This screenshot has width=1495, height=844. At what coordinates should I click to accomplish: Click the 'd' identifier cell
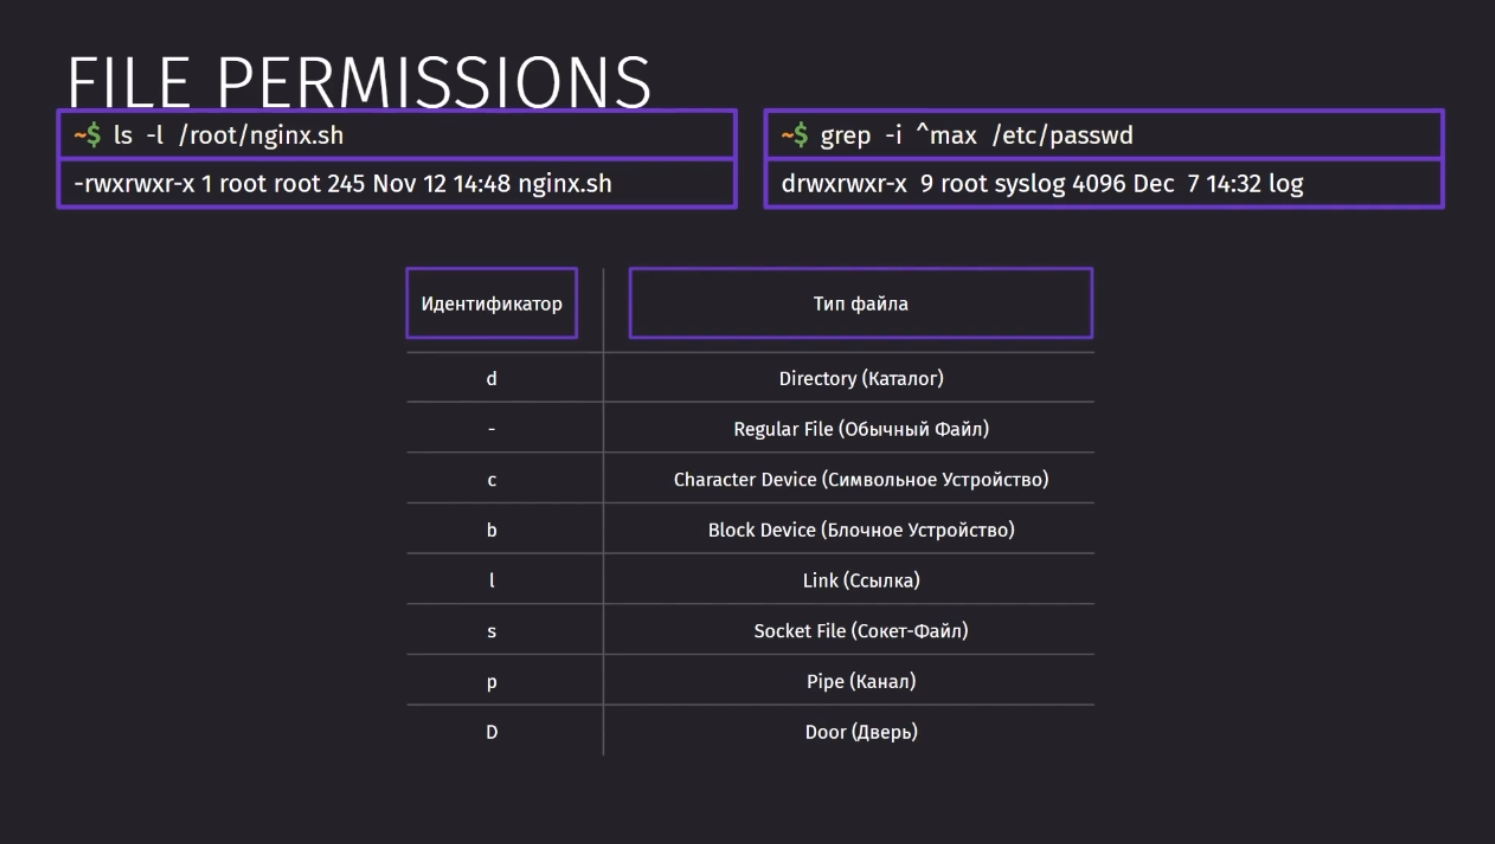492,378
